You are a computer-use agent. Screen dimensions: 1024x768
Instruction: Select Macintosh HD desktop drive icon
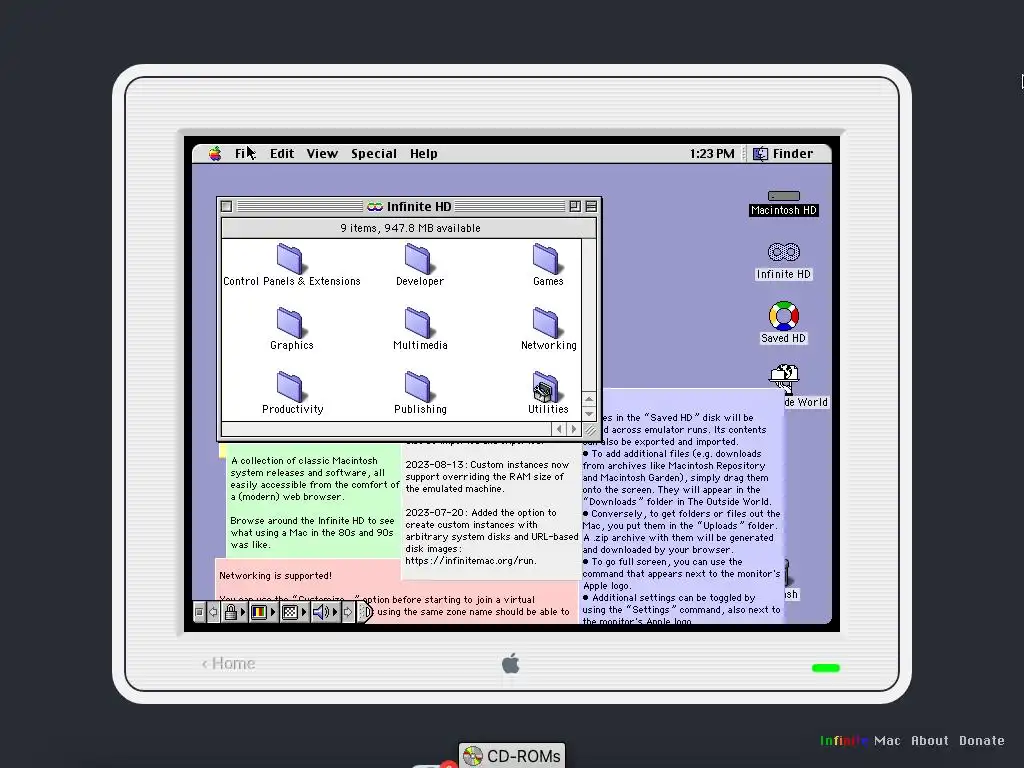pyautogui.click(x=784, y=196)
